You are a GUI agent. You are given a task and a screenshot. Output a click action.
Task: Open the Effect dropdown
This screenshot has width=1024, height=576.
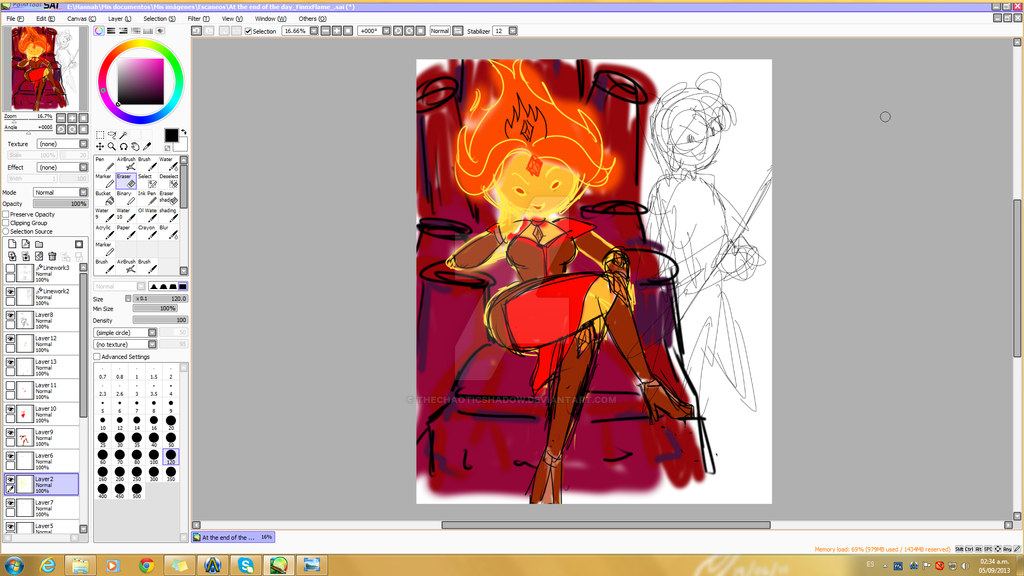[62, 167]
